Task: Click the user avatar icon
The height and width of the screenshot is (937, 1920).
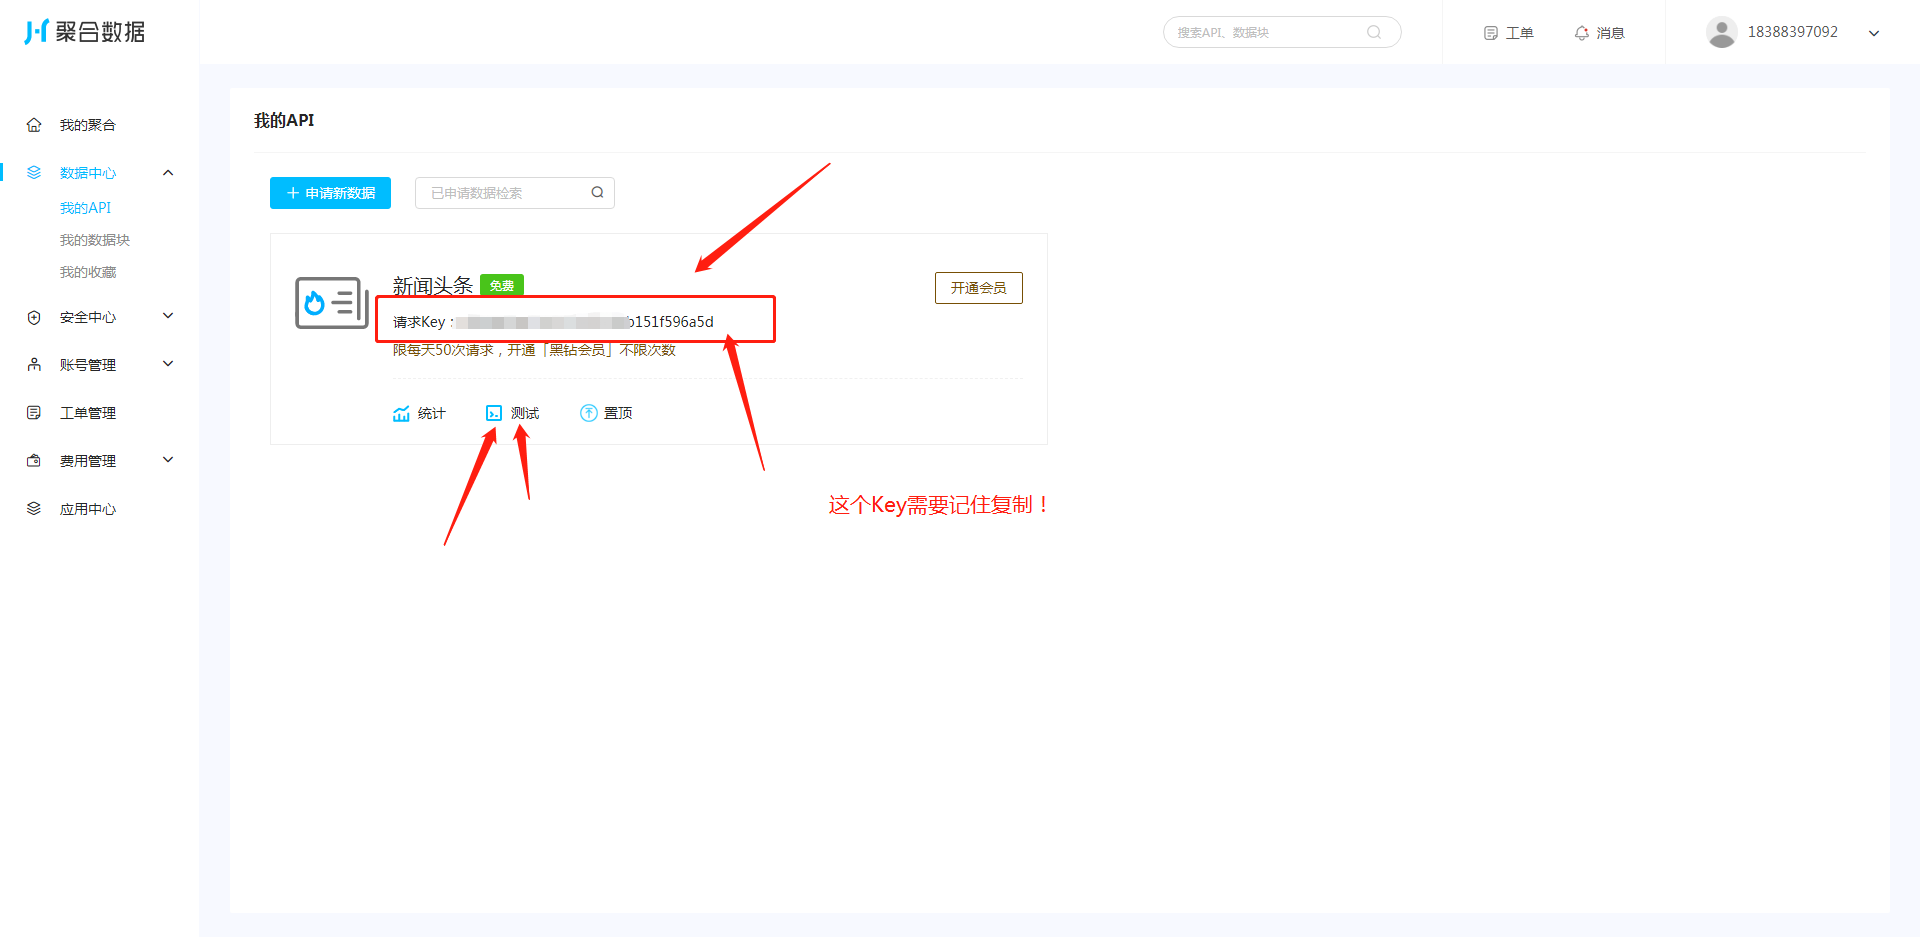Action: pyautogui.click(x=1721, y=32)
